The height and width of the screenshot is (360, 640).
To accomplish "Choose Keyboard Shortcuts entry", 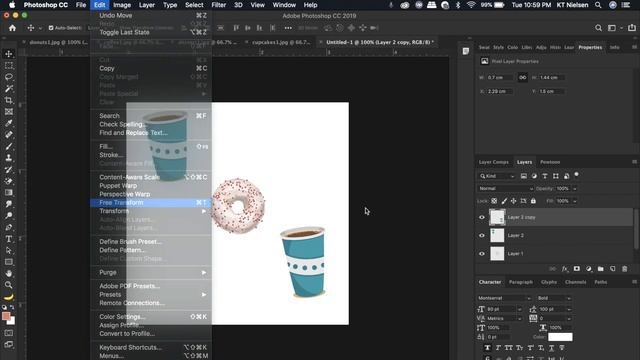I will [x=151, y=347].
